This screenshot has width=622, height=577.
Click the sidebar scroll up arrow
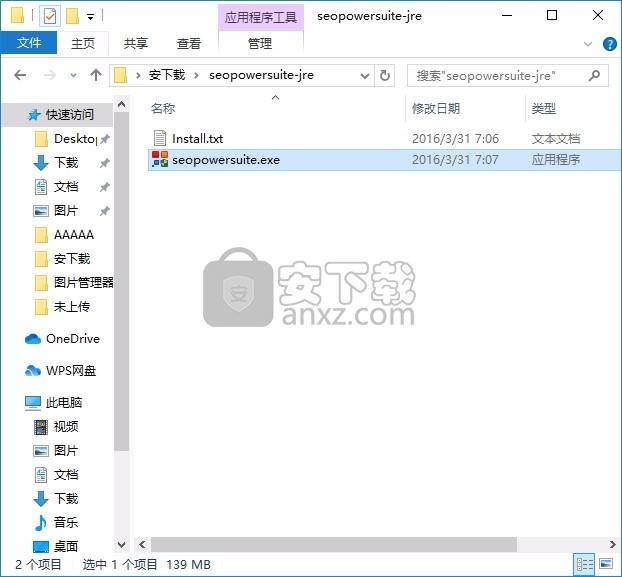tap(121, 105)
